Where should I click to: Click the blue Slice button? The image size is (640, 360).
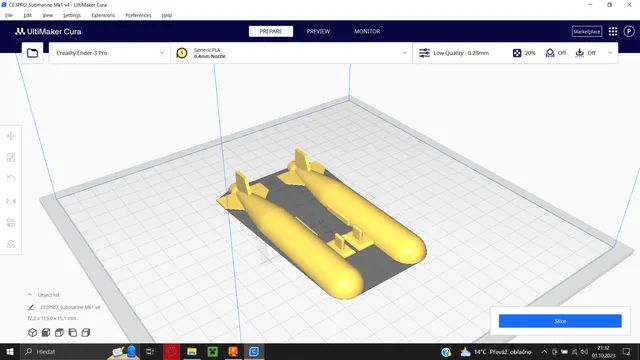click(x=560, y=321)
